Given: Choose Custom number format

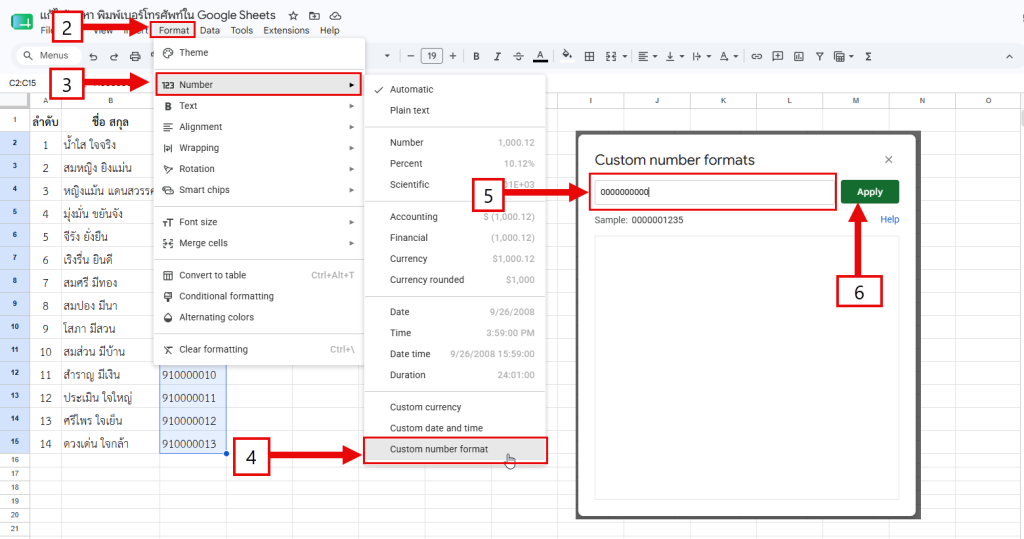Looking at the screenshot, I should pyautogui.click(x=455, y=449).
